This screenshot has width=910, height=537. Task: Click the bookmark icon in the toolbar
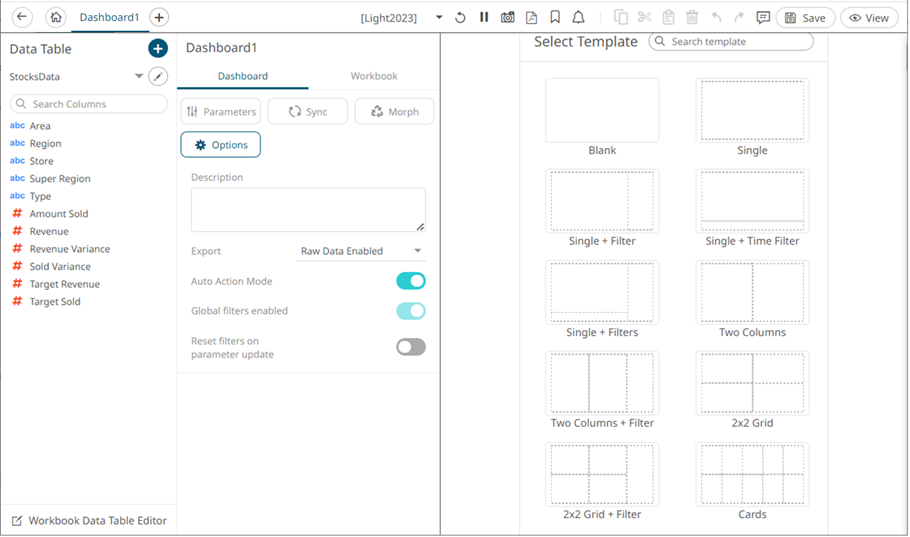click(x=555, y=17)
